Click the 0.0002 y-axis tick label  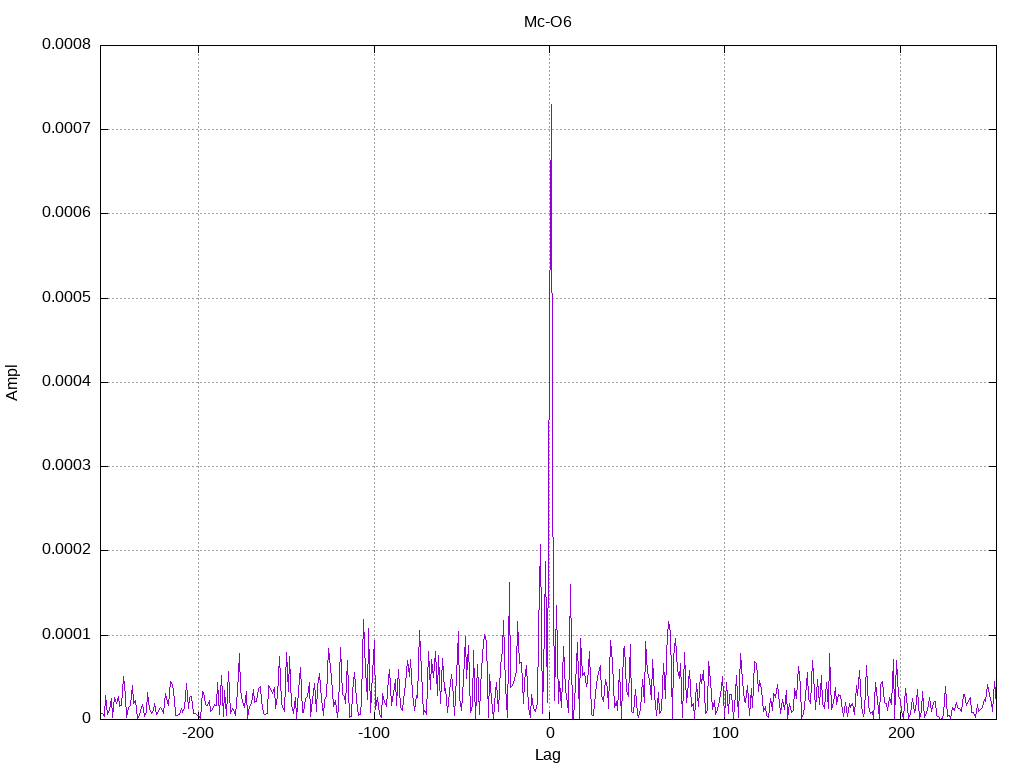67,549
